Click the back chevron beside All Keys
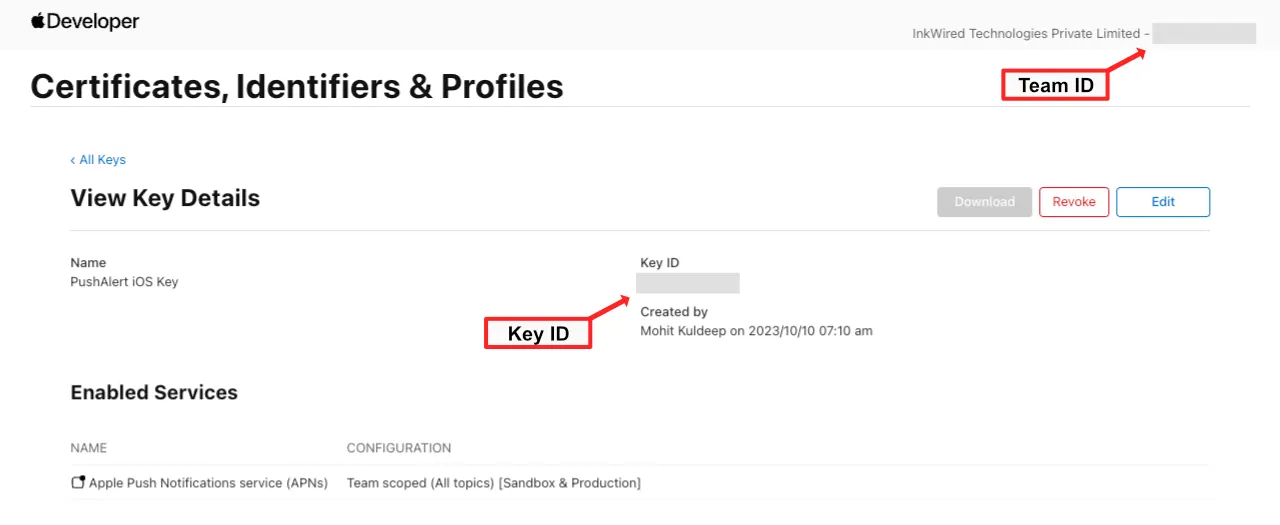Viewport: 1280px width, 525px height. tap(73, 160)
